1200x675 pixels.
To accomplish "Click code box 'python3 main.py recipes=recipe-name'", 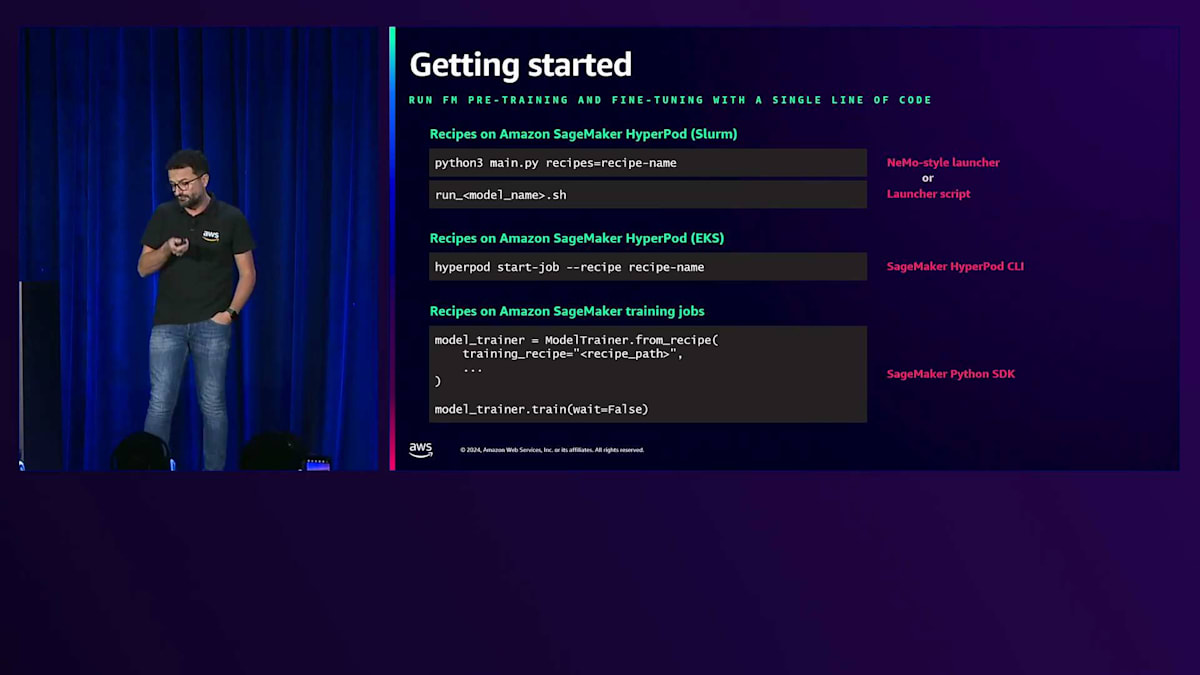I will [x=648, y=163].
